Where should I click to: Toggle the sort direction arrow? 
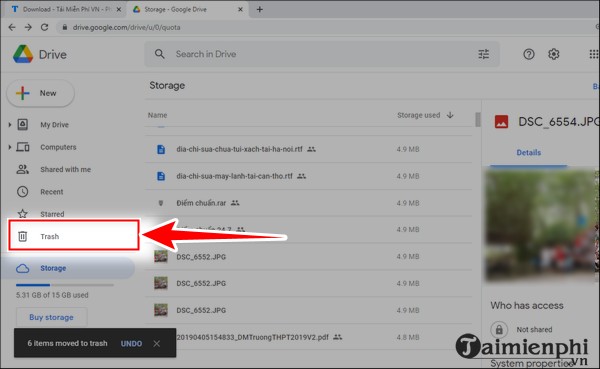(450, 115)
